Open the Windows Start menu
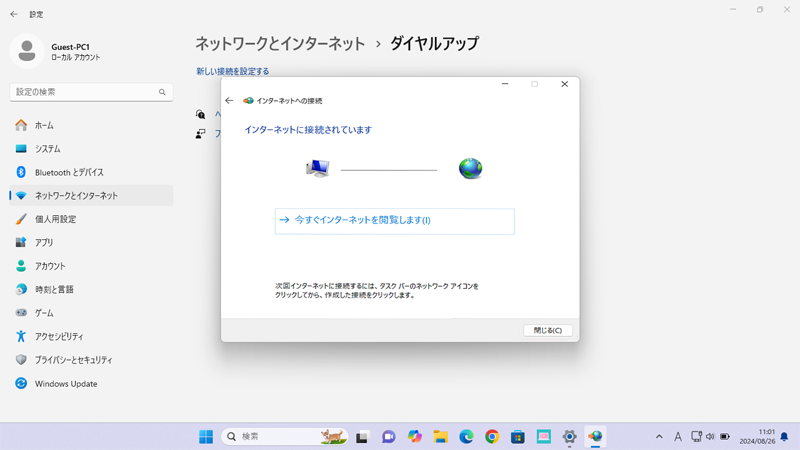 click(206, 437)
